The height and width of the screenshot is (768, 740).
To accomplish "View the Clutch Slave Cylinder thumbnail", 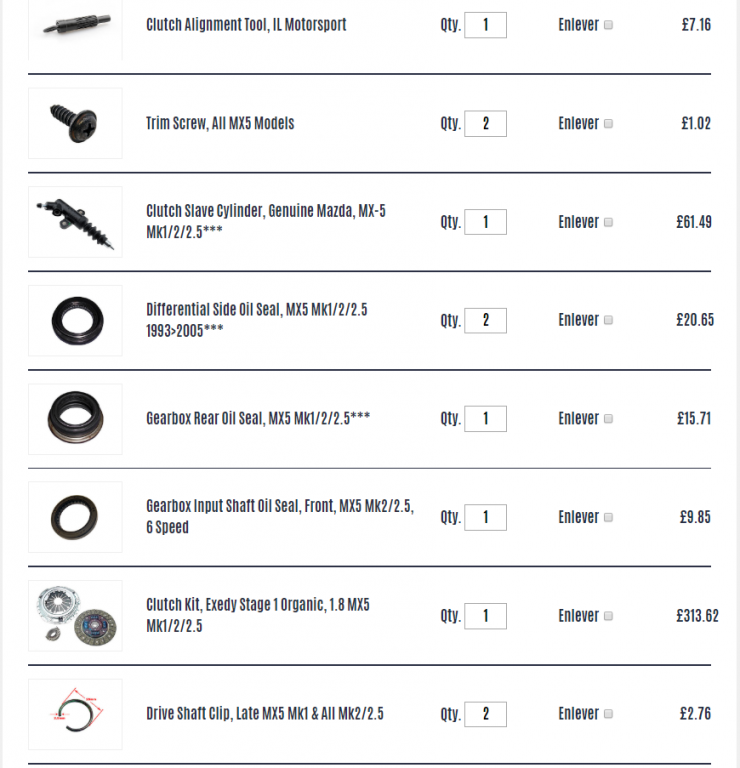I will pos(75,222).
